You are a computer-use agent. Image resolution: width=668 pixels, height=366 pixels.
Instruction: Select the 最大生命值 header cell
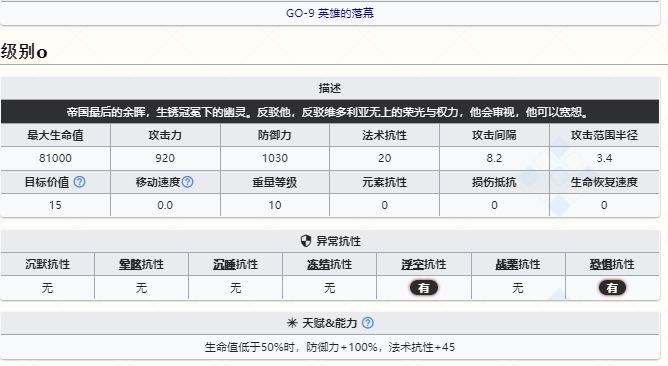(55, 135)
